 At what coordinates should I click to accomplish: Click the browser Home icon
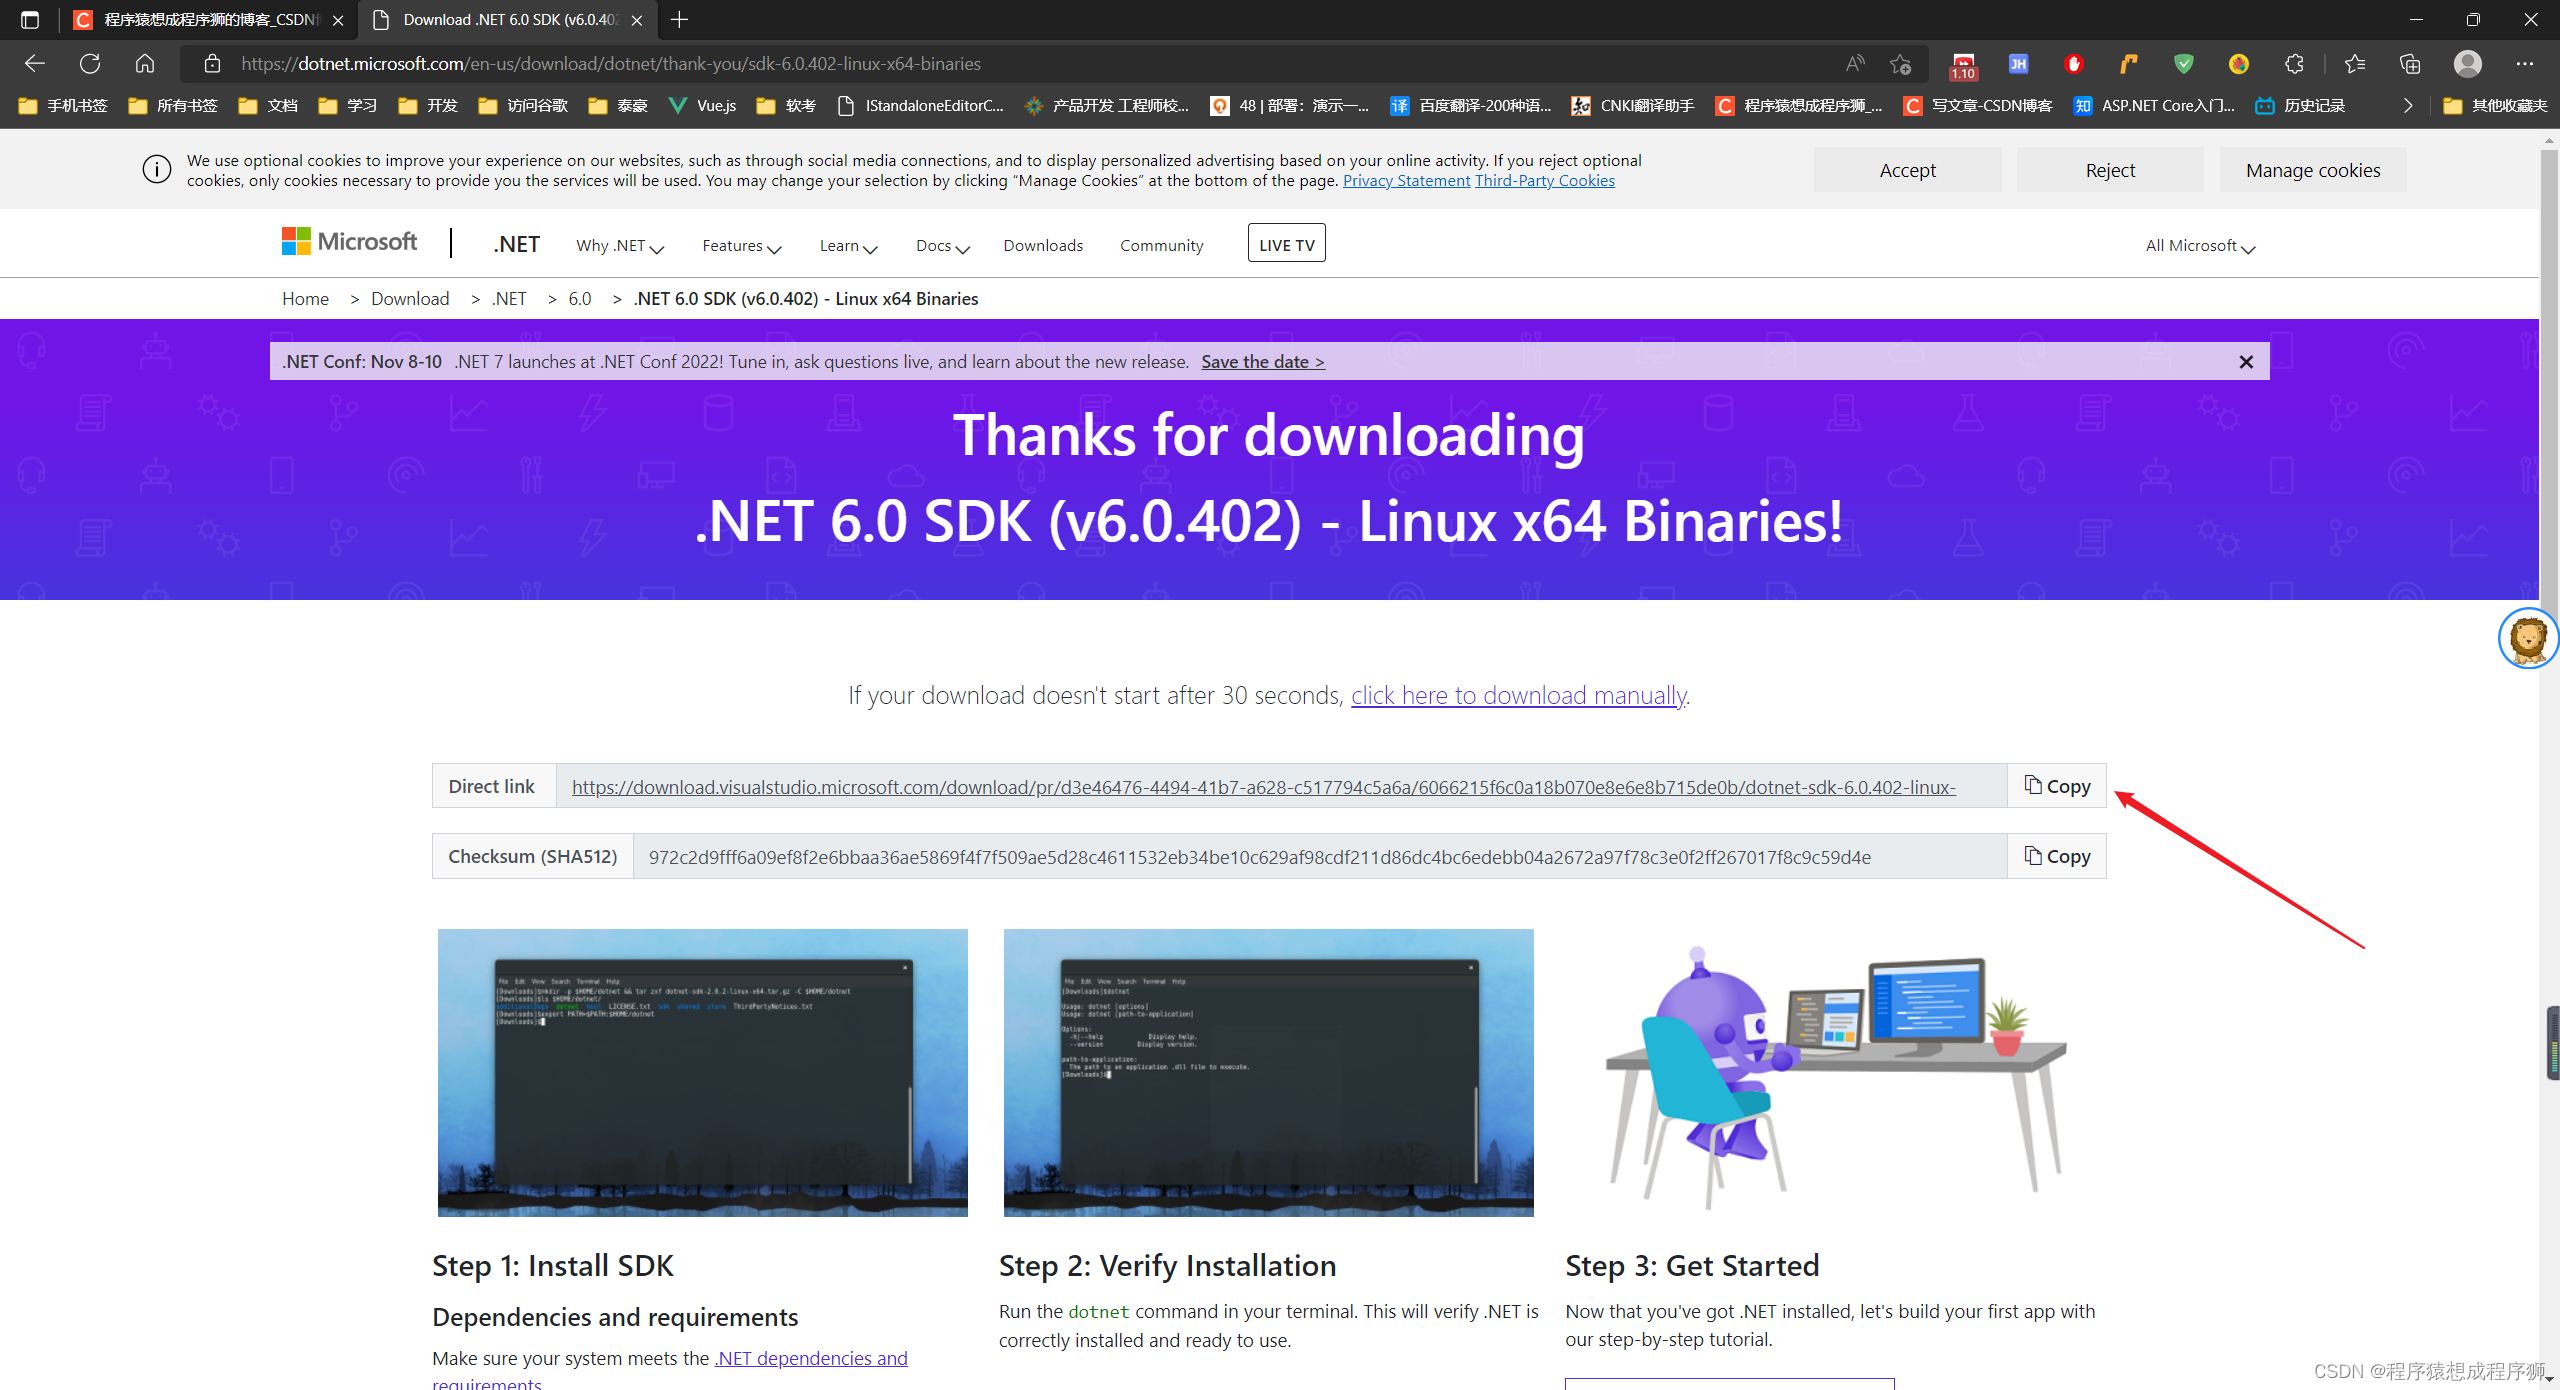145,63
